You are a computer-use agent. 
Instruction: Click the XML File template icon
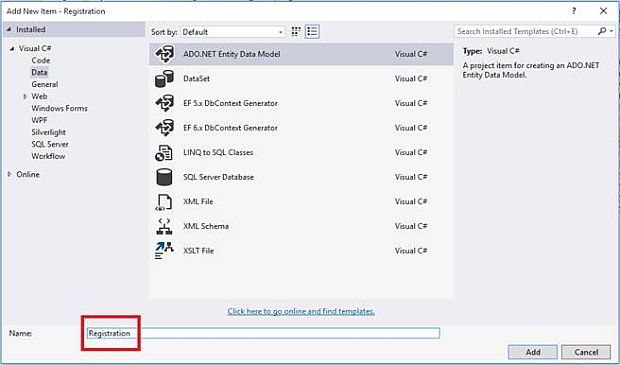164,202
